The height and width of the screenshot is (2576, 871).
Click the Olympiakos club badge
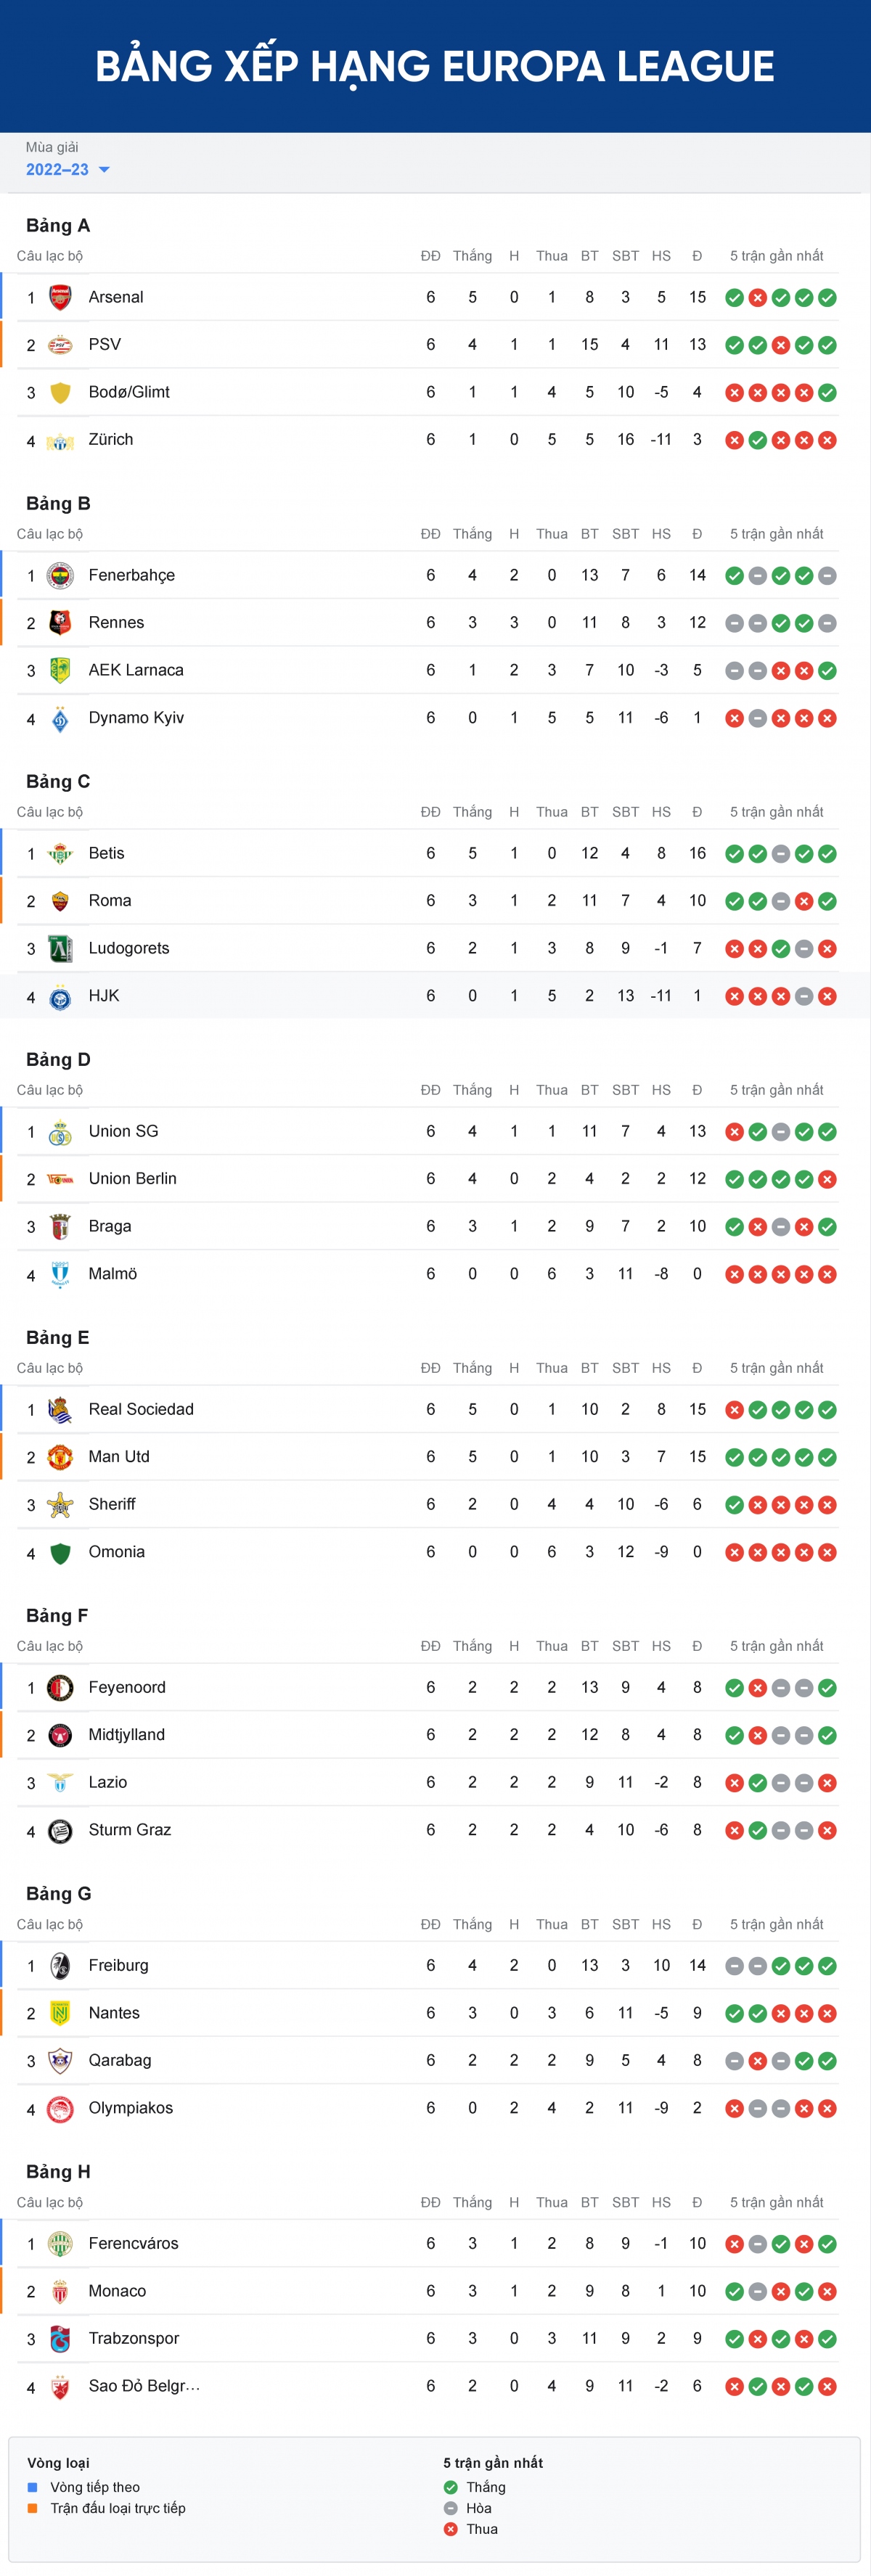[x=60, y=2108]
